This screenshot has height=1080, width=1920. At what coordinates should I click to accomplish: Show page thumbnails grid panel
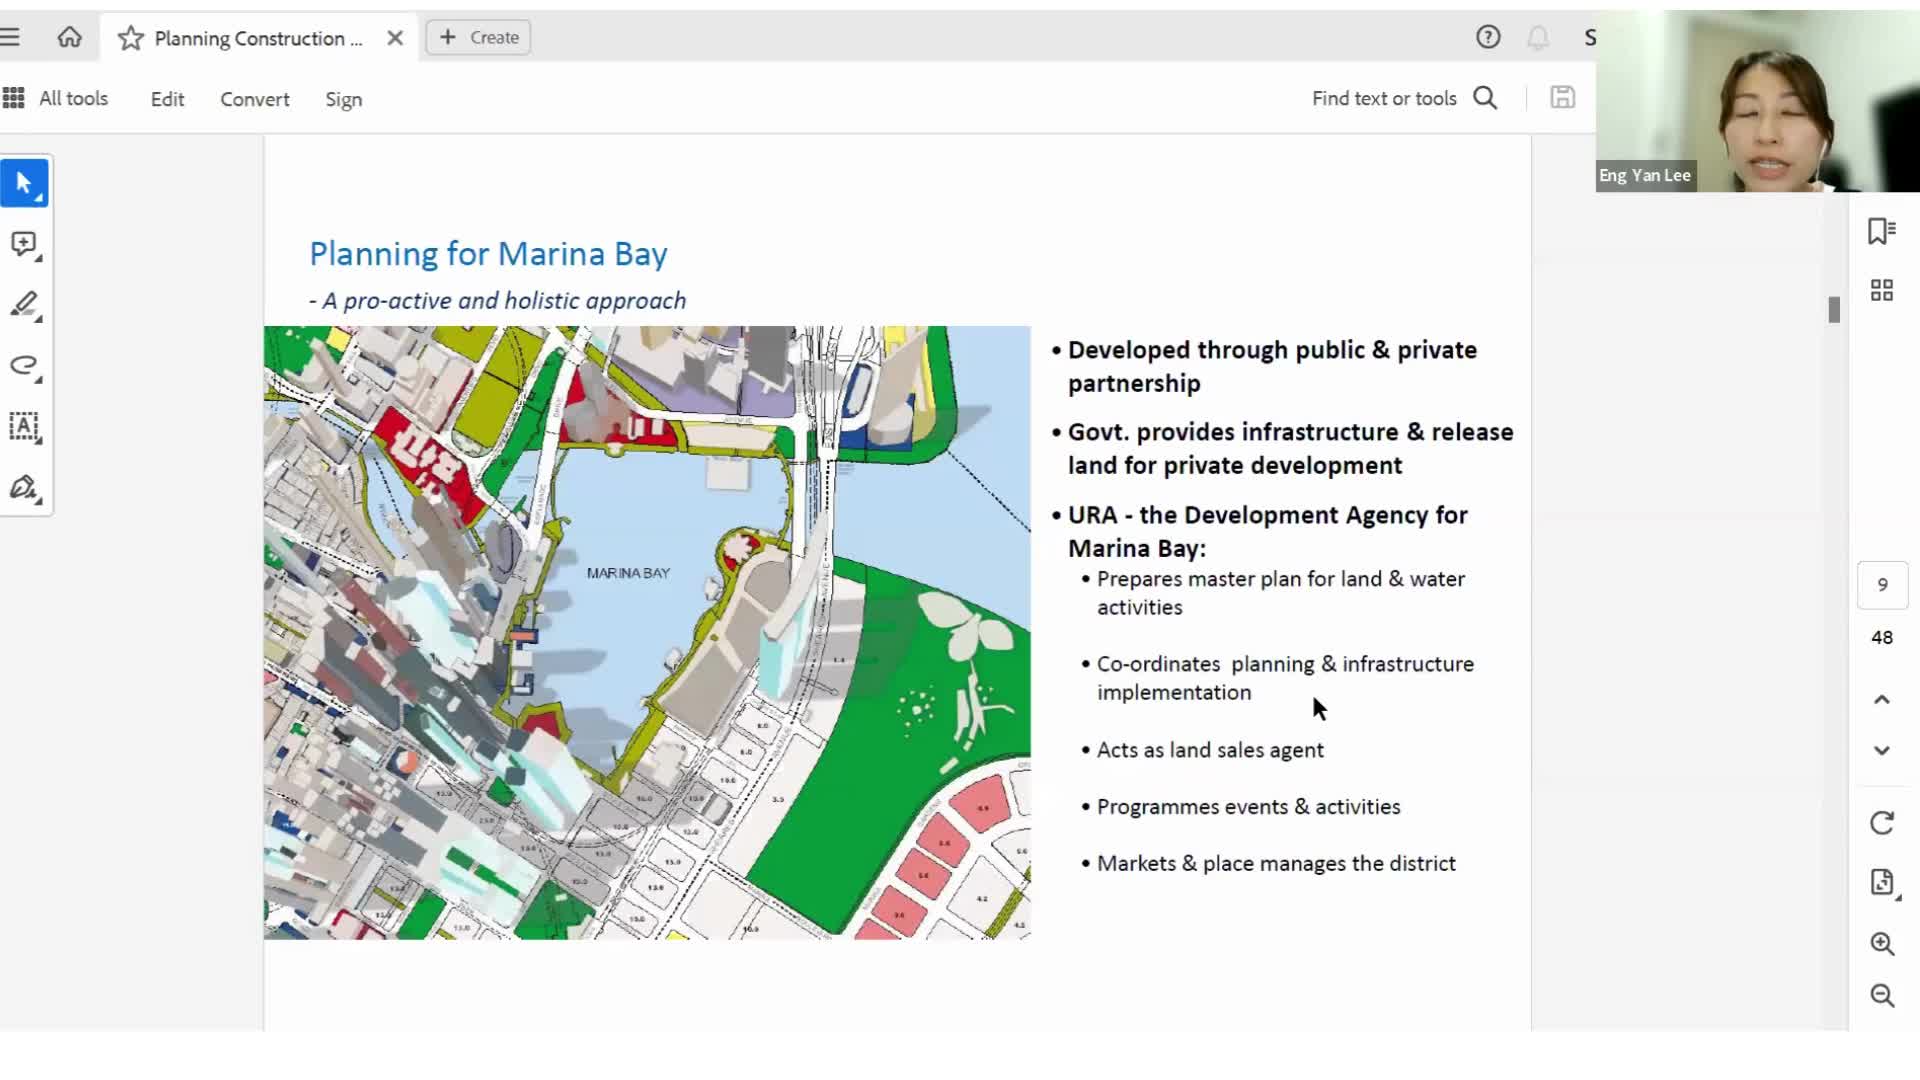[1881, 290]
